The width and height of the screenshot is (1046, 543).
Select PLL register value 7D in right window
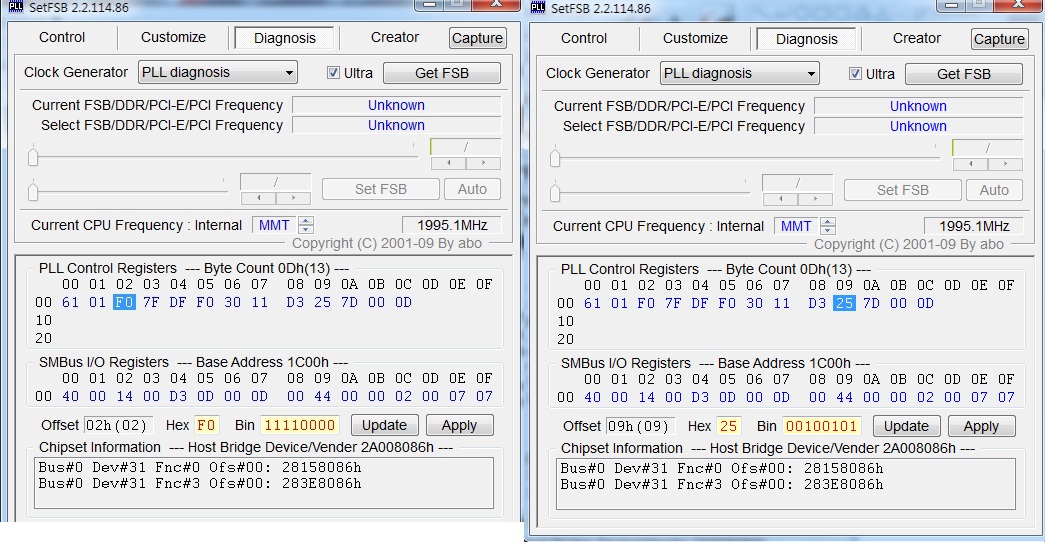pos(871,303)
